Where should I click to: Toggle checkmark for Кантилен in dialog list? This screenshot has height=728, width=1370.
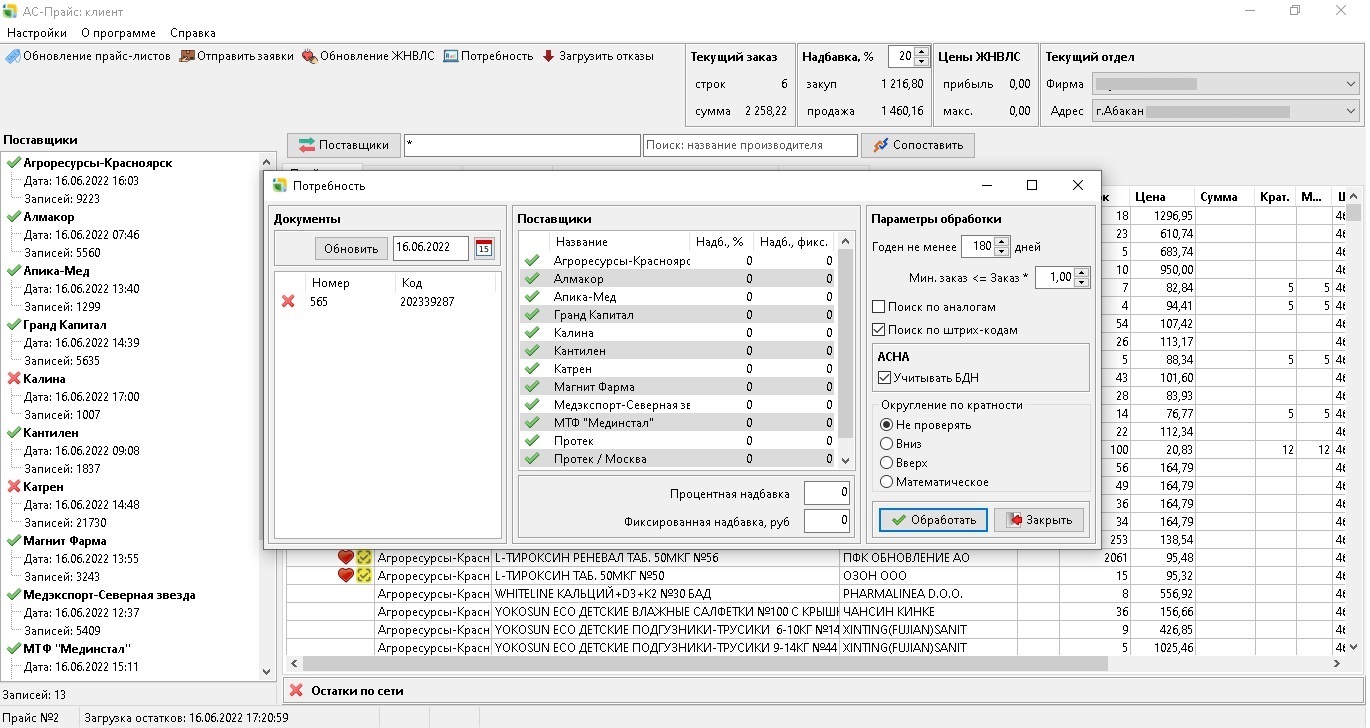point(532,351)
